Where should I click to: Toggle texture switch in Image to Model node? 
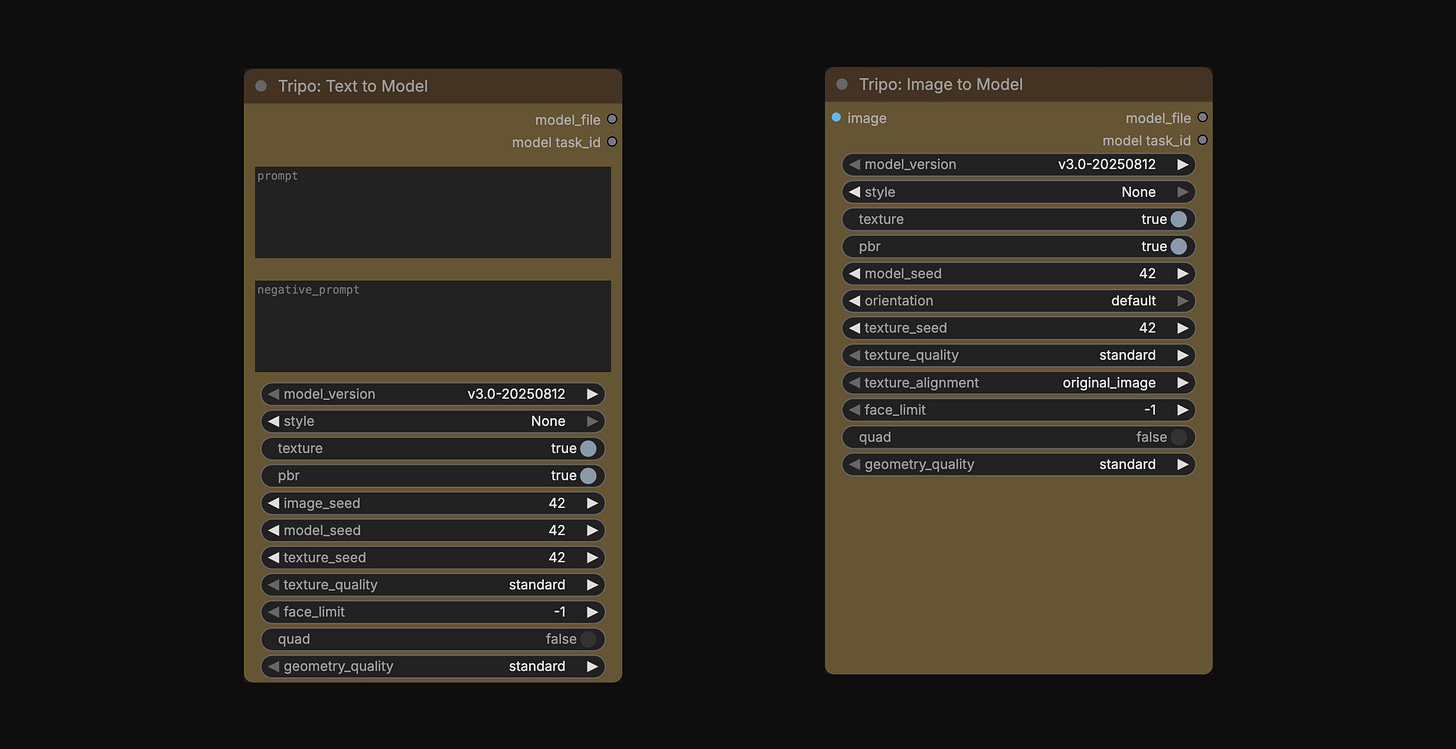1179,219
